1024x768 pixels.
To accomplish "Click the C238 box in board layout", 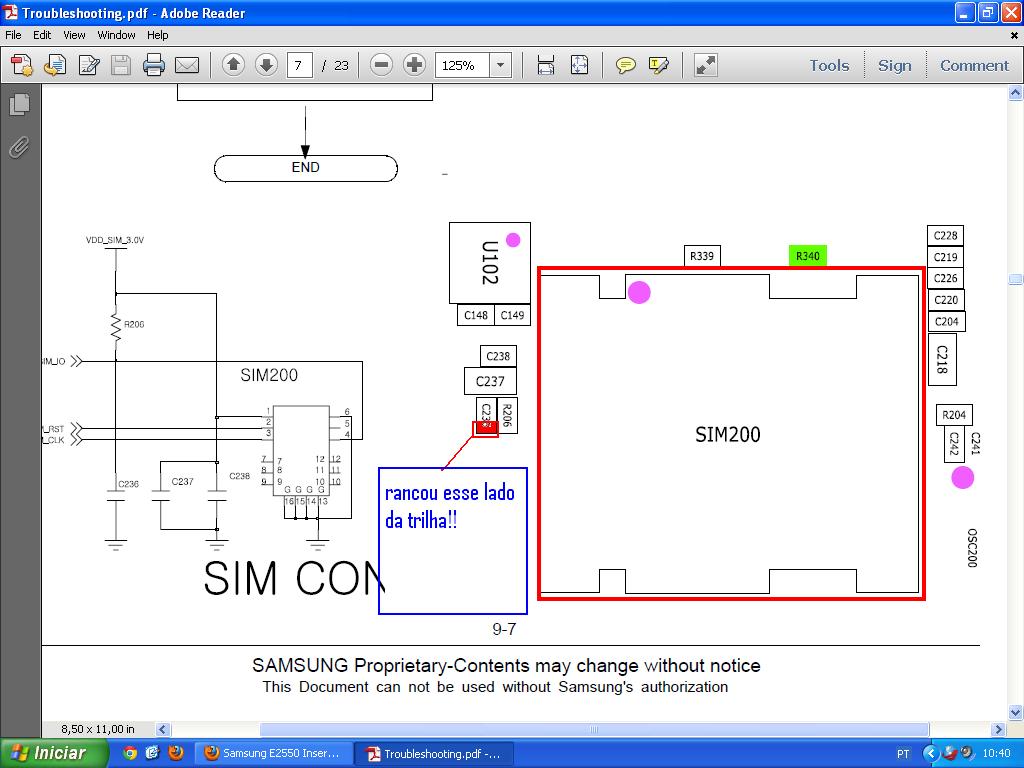I will click(x=498, y=357).
